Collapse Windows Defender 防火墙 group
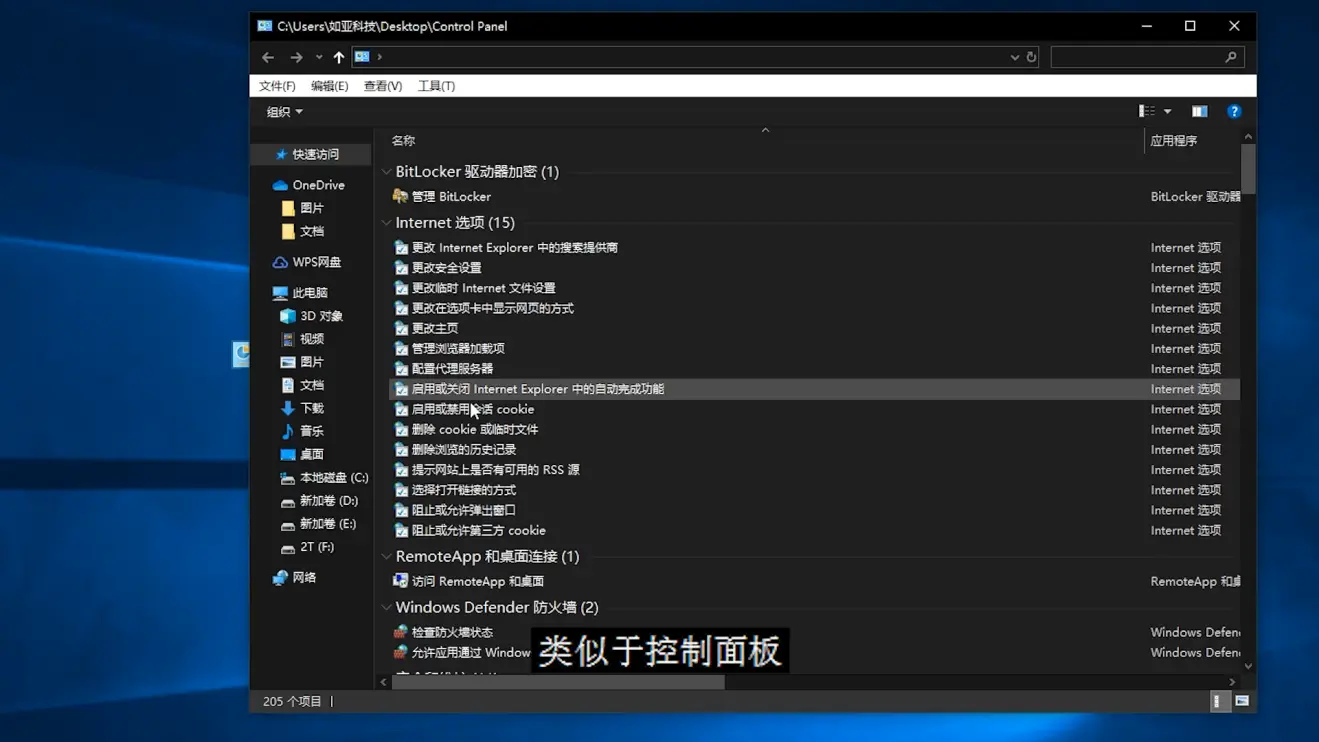The height and width of the screenshot is (742, 1319). (387, 608)
